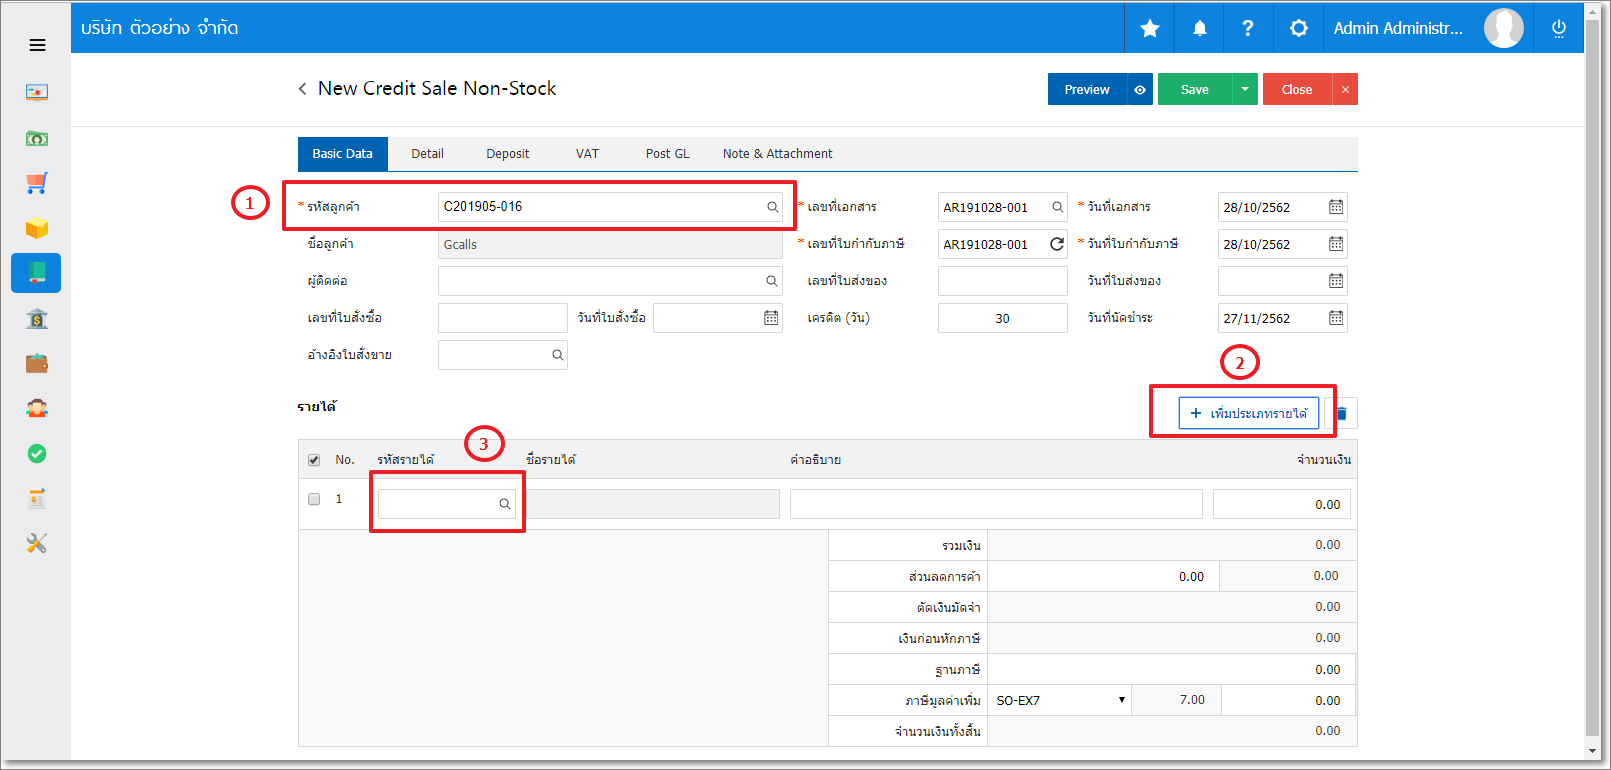The height and width of the screenshot is (770, 1611).
Task: Click the VAT rate 7.00 field
Action: [1177, 700]
